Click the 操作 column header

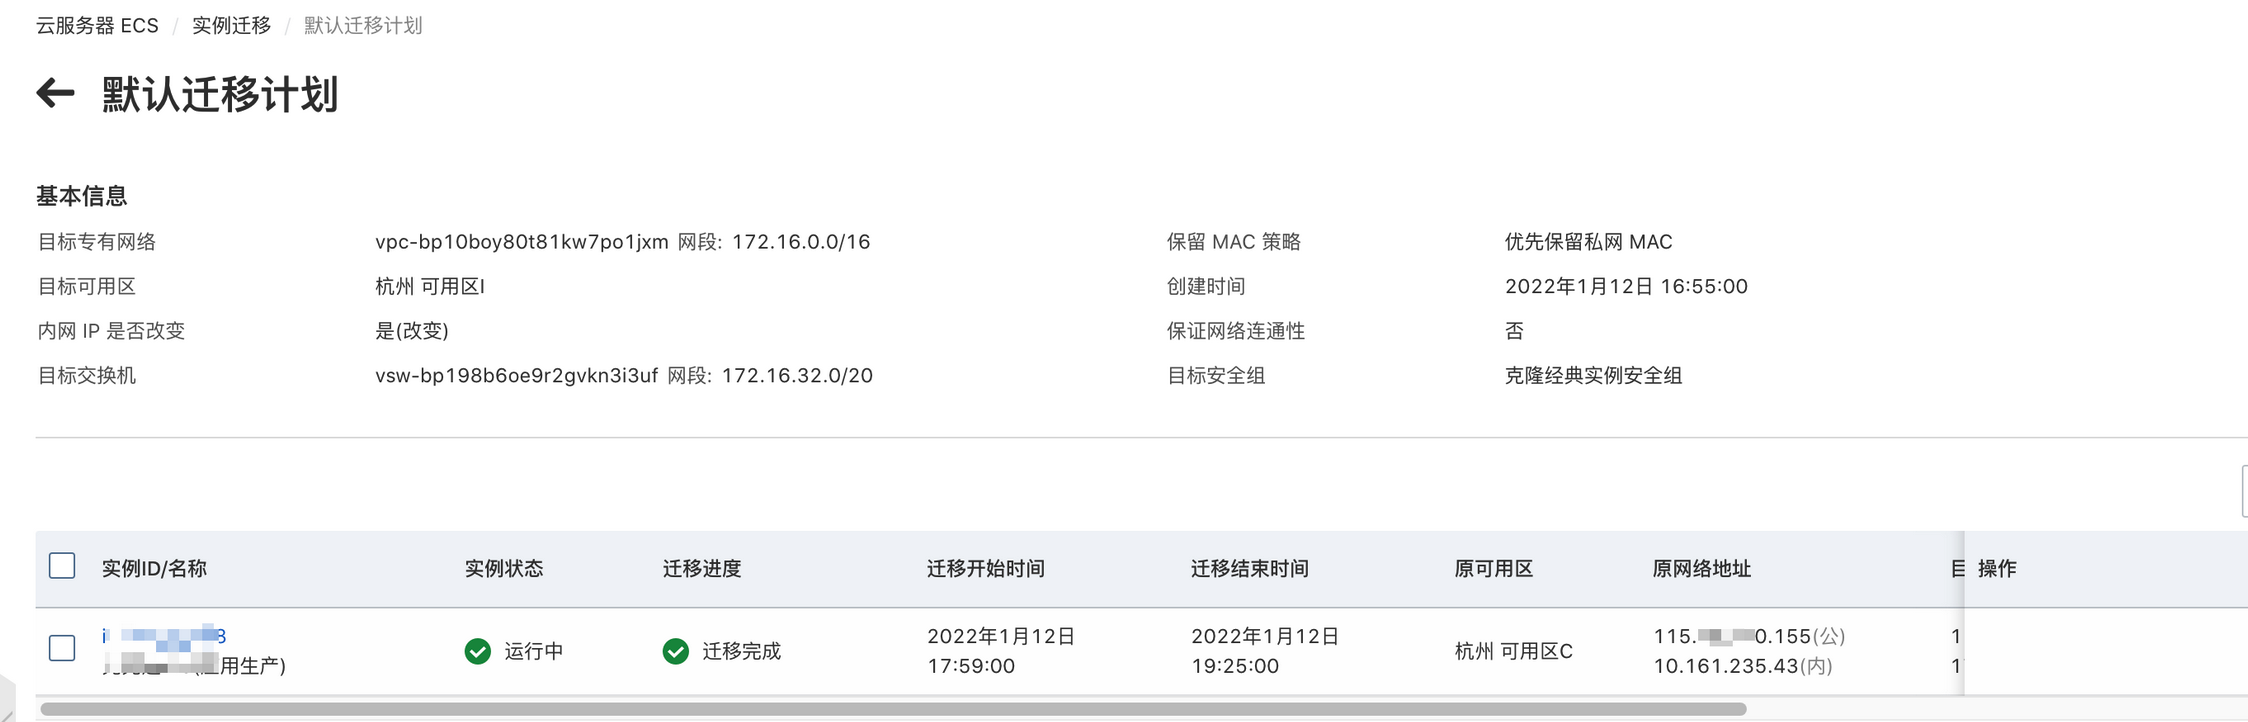[x=1997, y=569]
